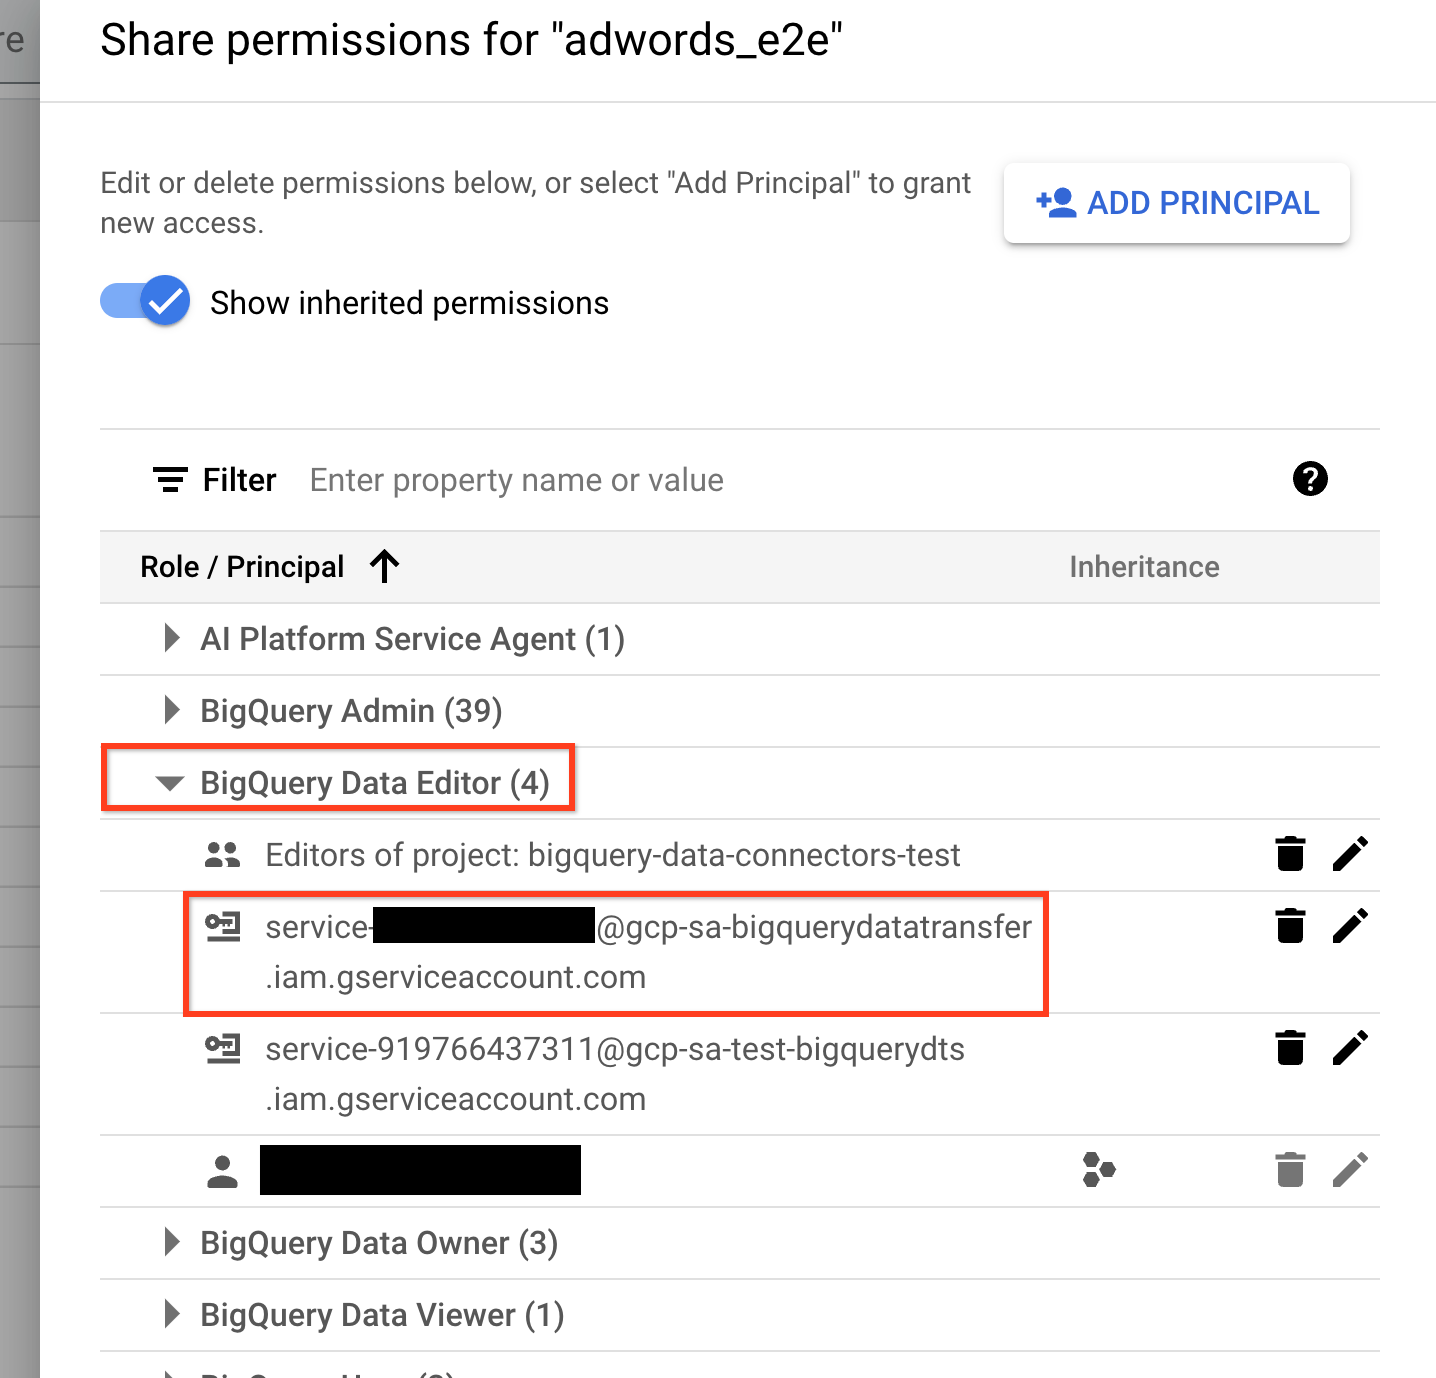Viewport: 1436px width, 1378px height.
Task: Delete the Editors of project principal
Action: (x=1290, y=854)
